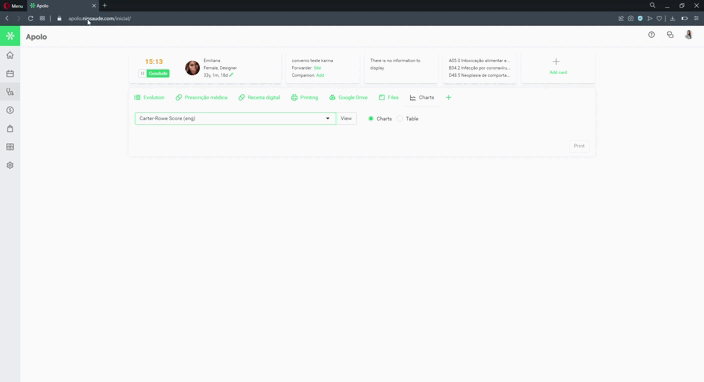Click the browser search tabs magnifier icon
Screen dimensions: 704x382
(652, 5)
